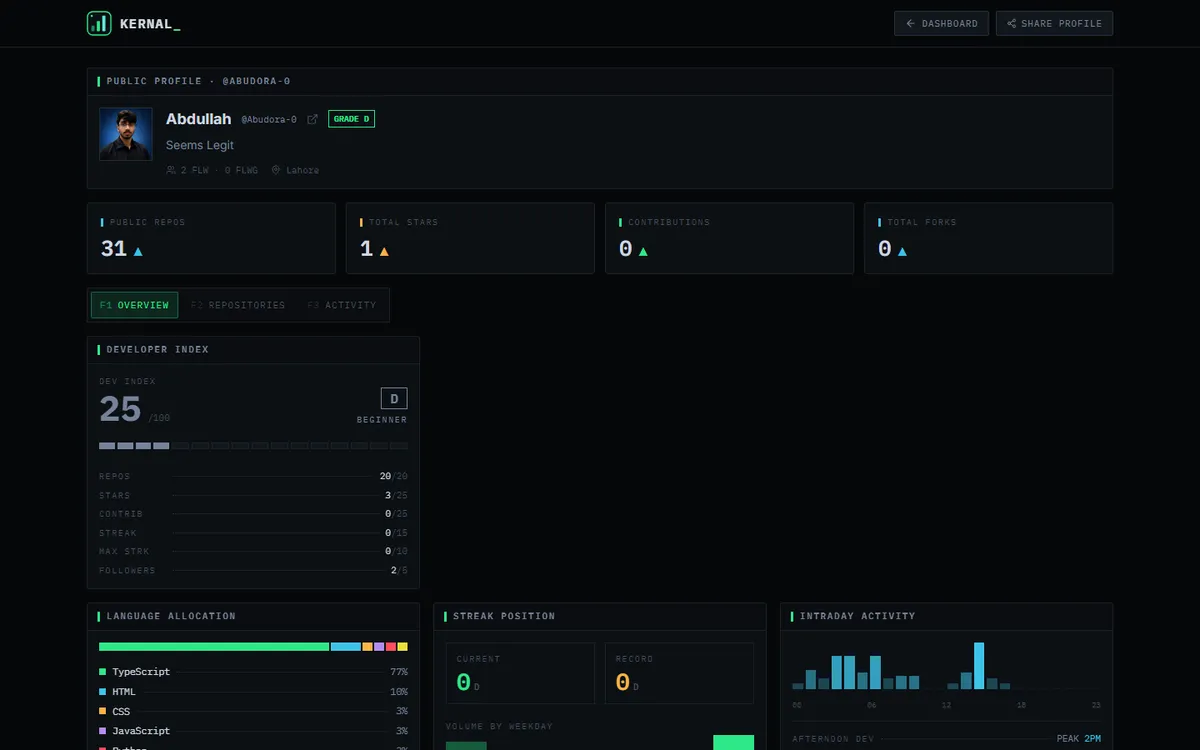Click the KERNAL_ brand name
Image resolution: width=1200 pixels, height=750 pixels.
(150, 24)
